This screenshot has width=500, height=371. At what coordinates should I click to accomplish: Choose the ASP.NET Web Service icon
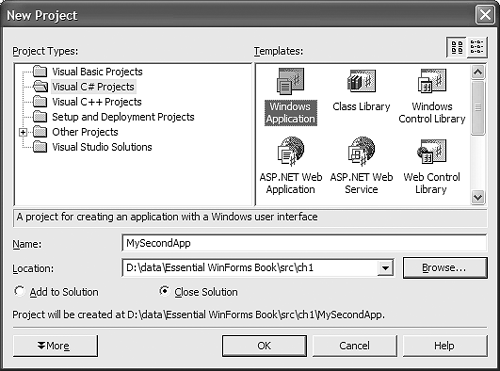click(361, 151)
